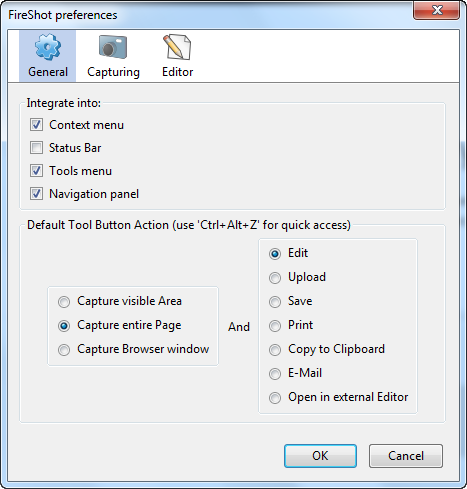Open the General gear icon tab
The height and width of the screenshot is (489, 467).
click(48, 56)
